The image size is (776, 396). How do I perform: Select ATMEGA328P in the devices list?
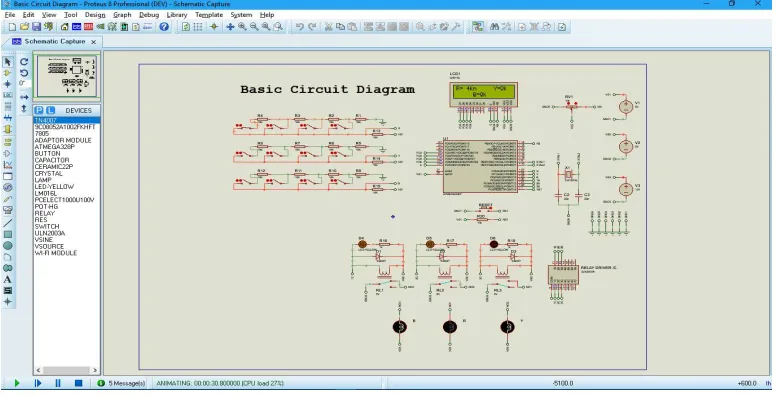pos(54,147)
